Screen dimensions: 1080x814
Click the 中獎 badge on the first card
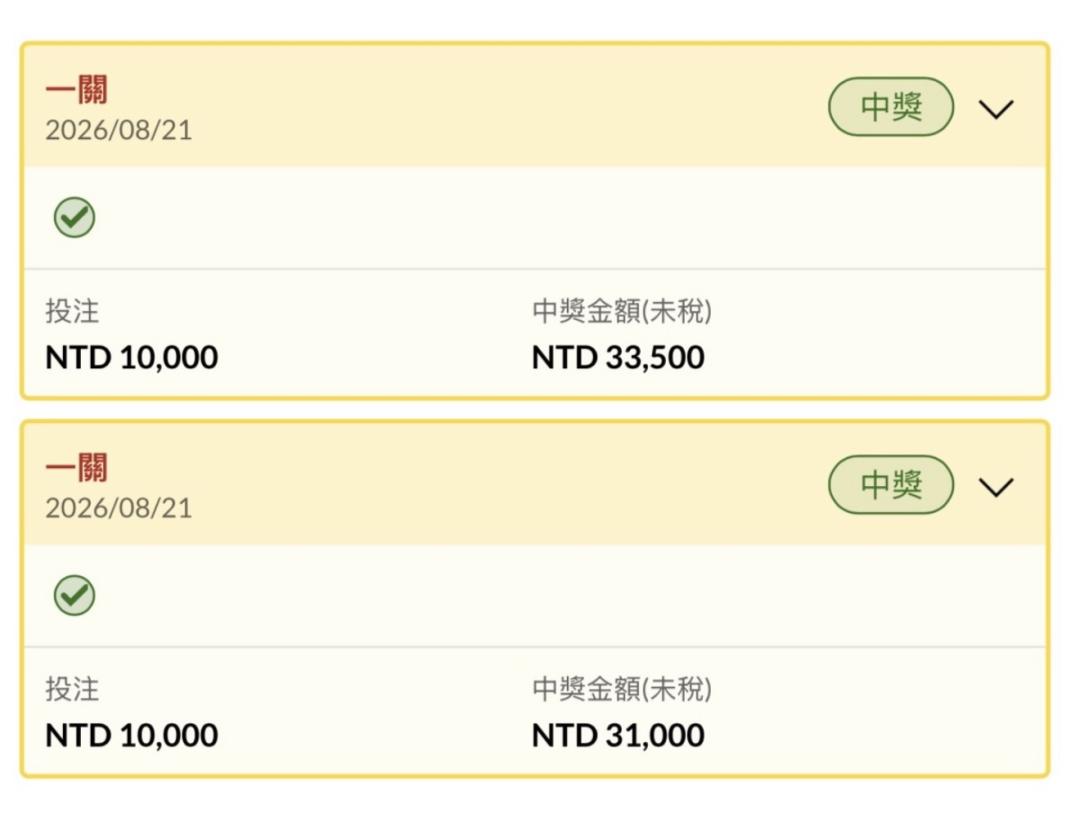pos(891,107)
